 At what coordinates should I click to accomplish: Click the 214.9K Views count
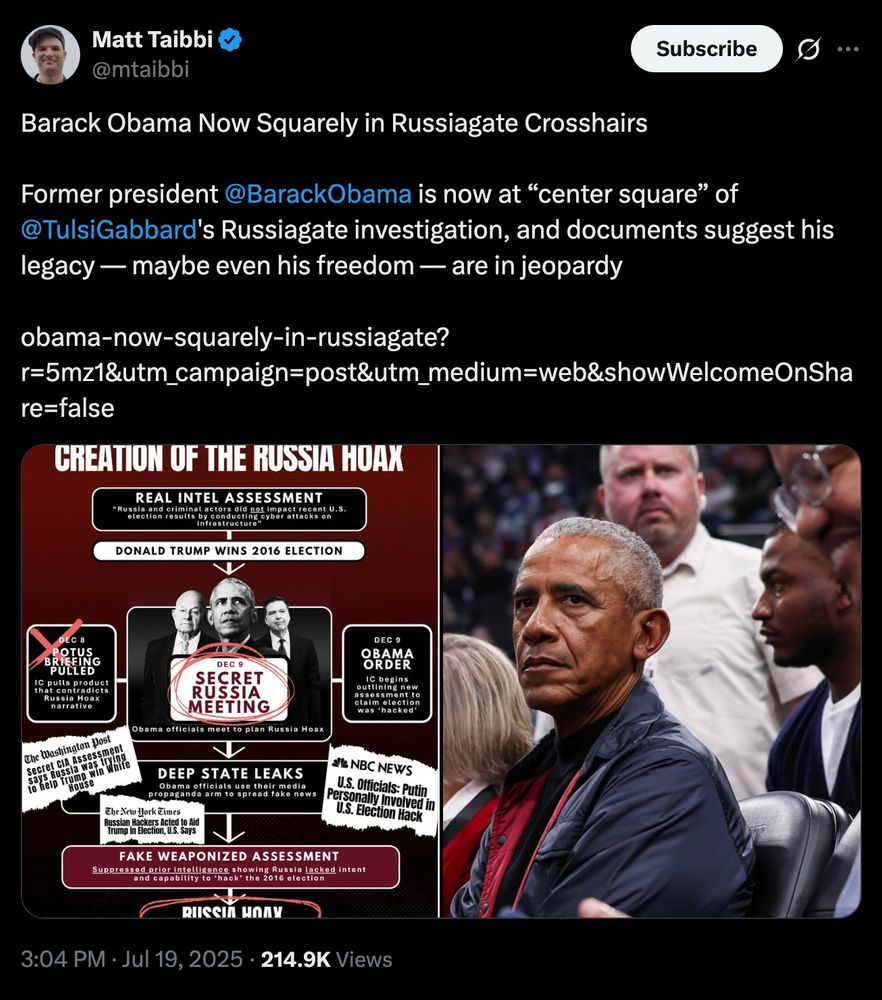[327, 959]
